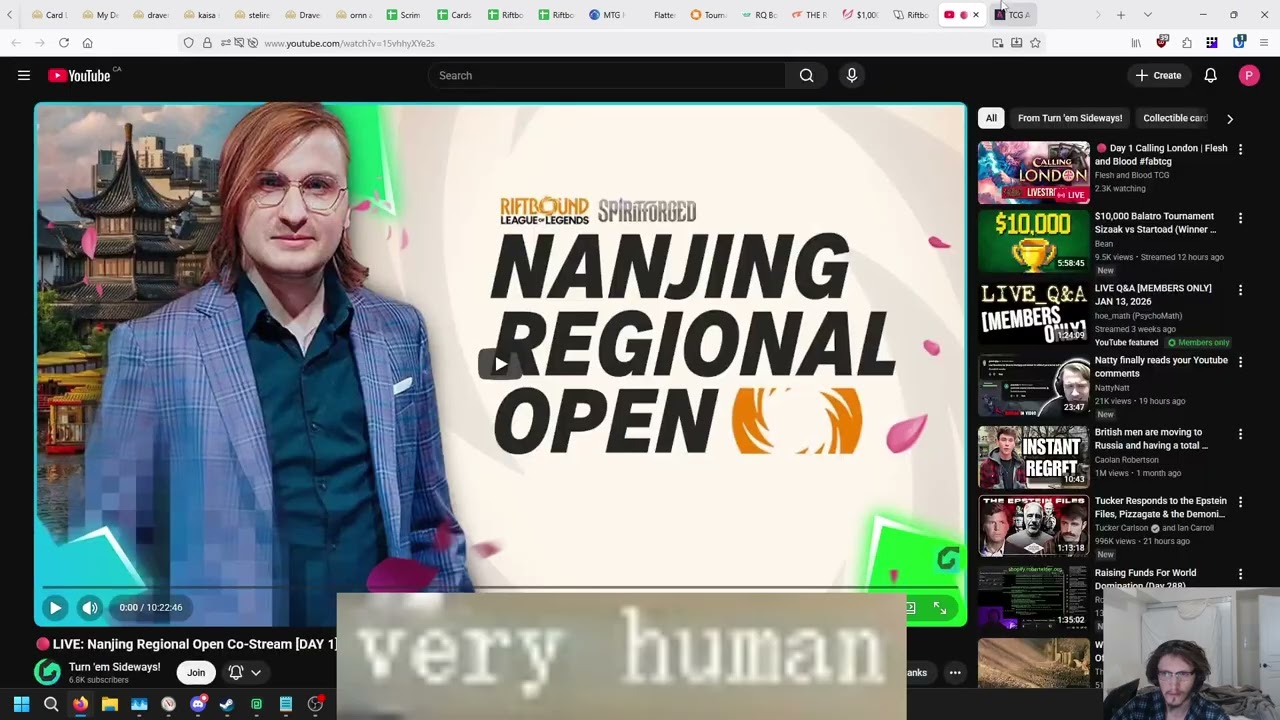Open options for Raising Funds video

coord(1240,574)
